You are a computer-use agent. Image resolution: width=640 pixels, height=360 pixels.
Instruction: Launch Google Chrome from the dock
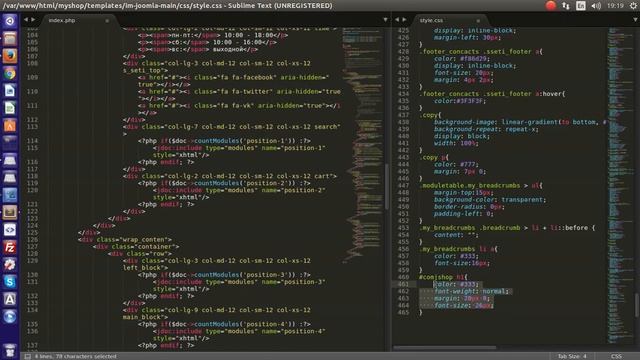pos(10,73)
